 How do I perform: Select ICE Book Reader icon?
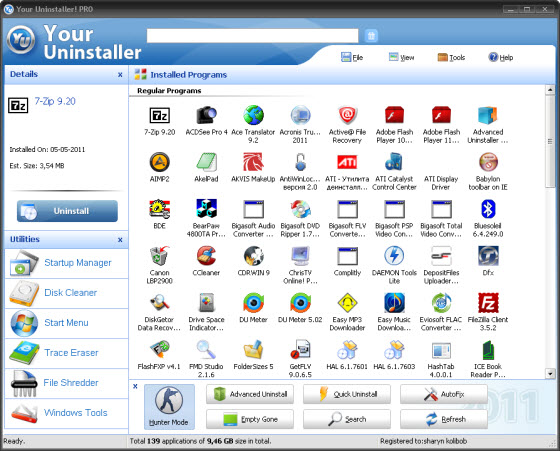[x=488, y=349]
